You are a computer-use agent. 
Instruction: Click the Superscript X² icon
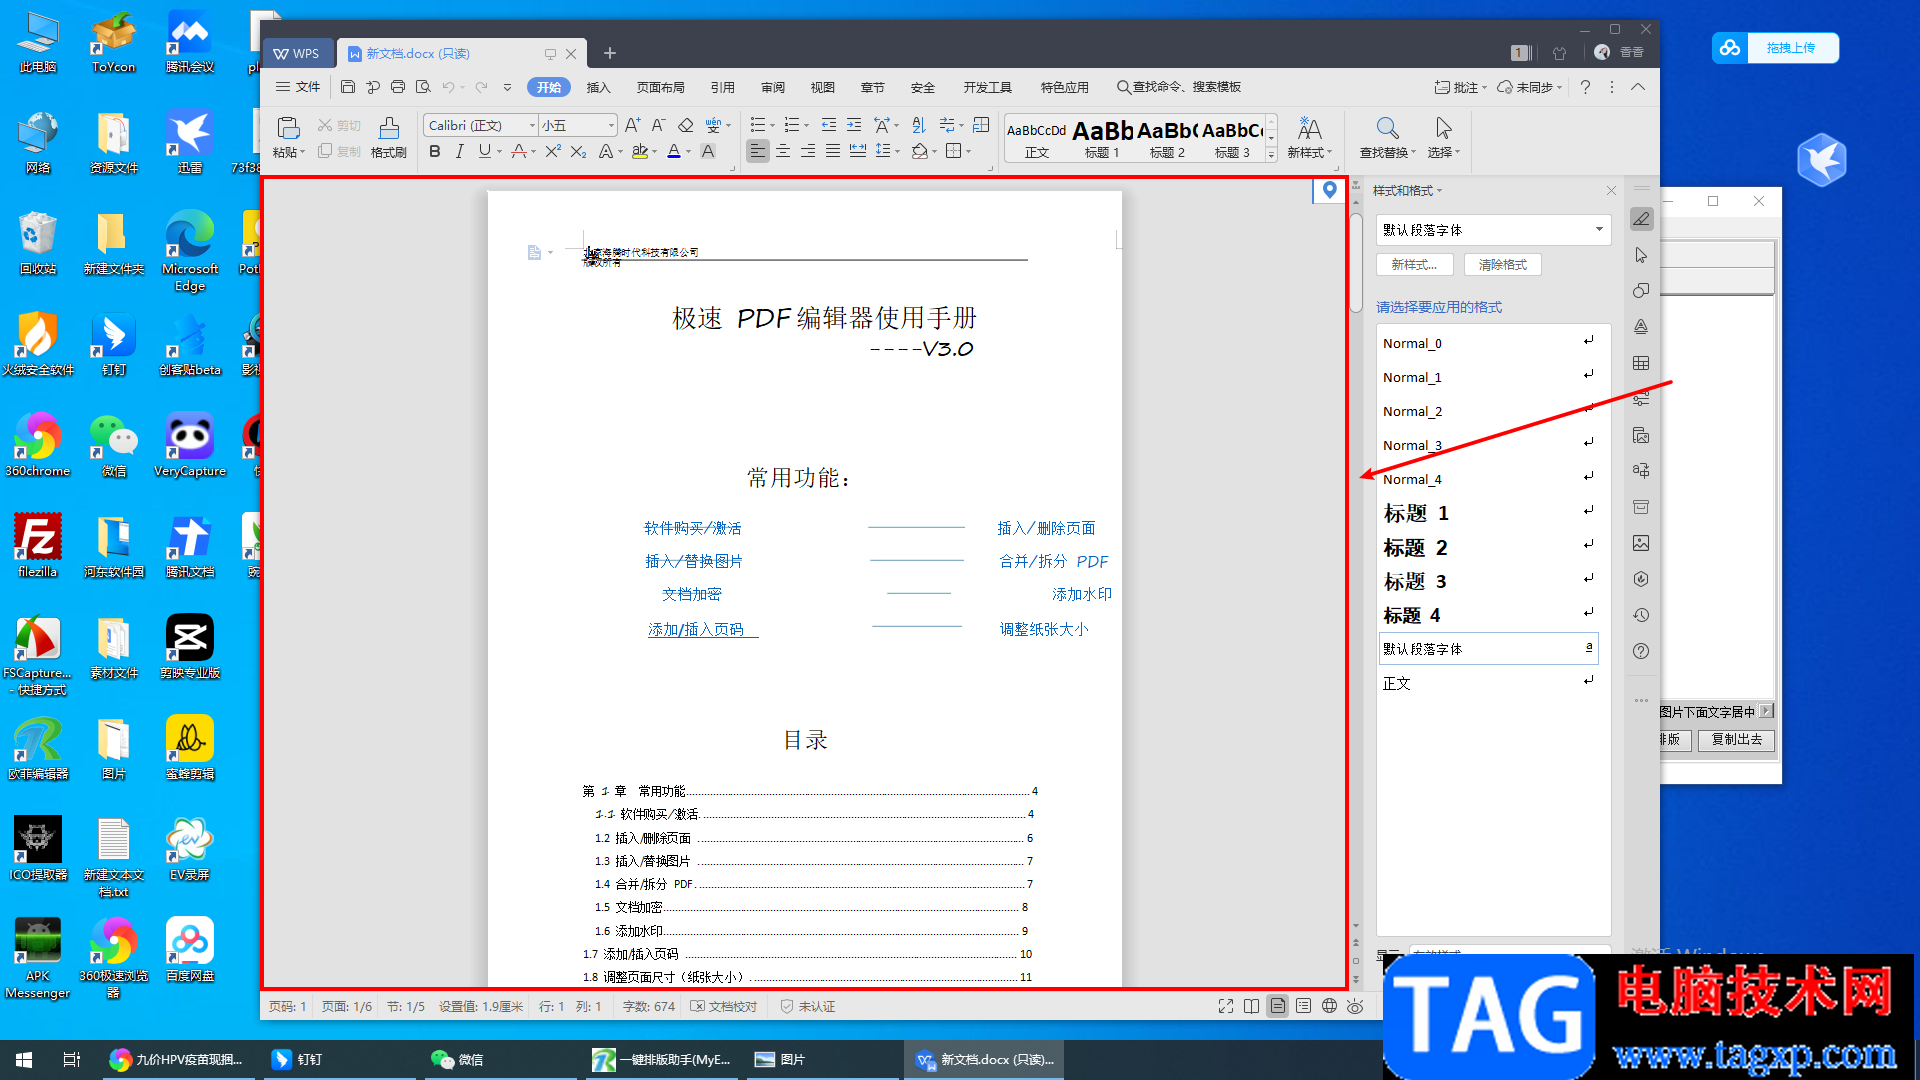553,151
